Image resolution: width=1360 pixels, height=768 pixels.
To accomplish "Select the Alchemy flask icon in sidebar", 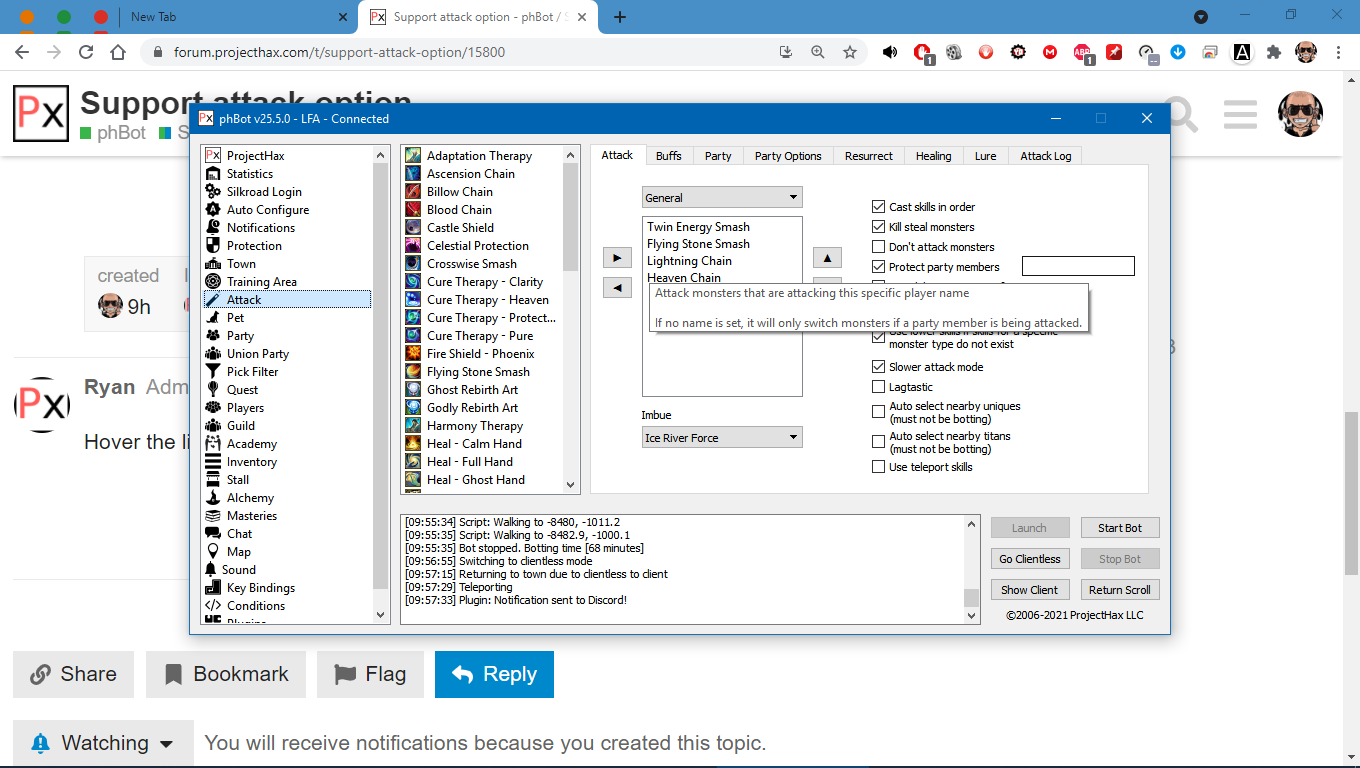I will coord(212,498).
